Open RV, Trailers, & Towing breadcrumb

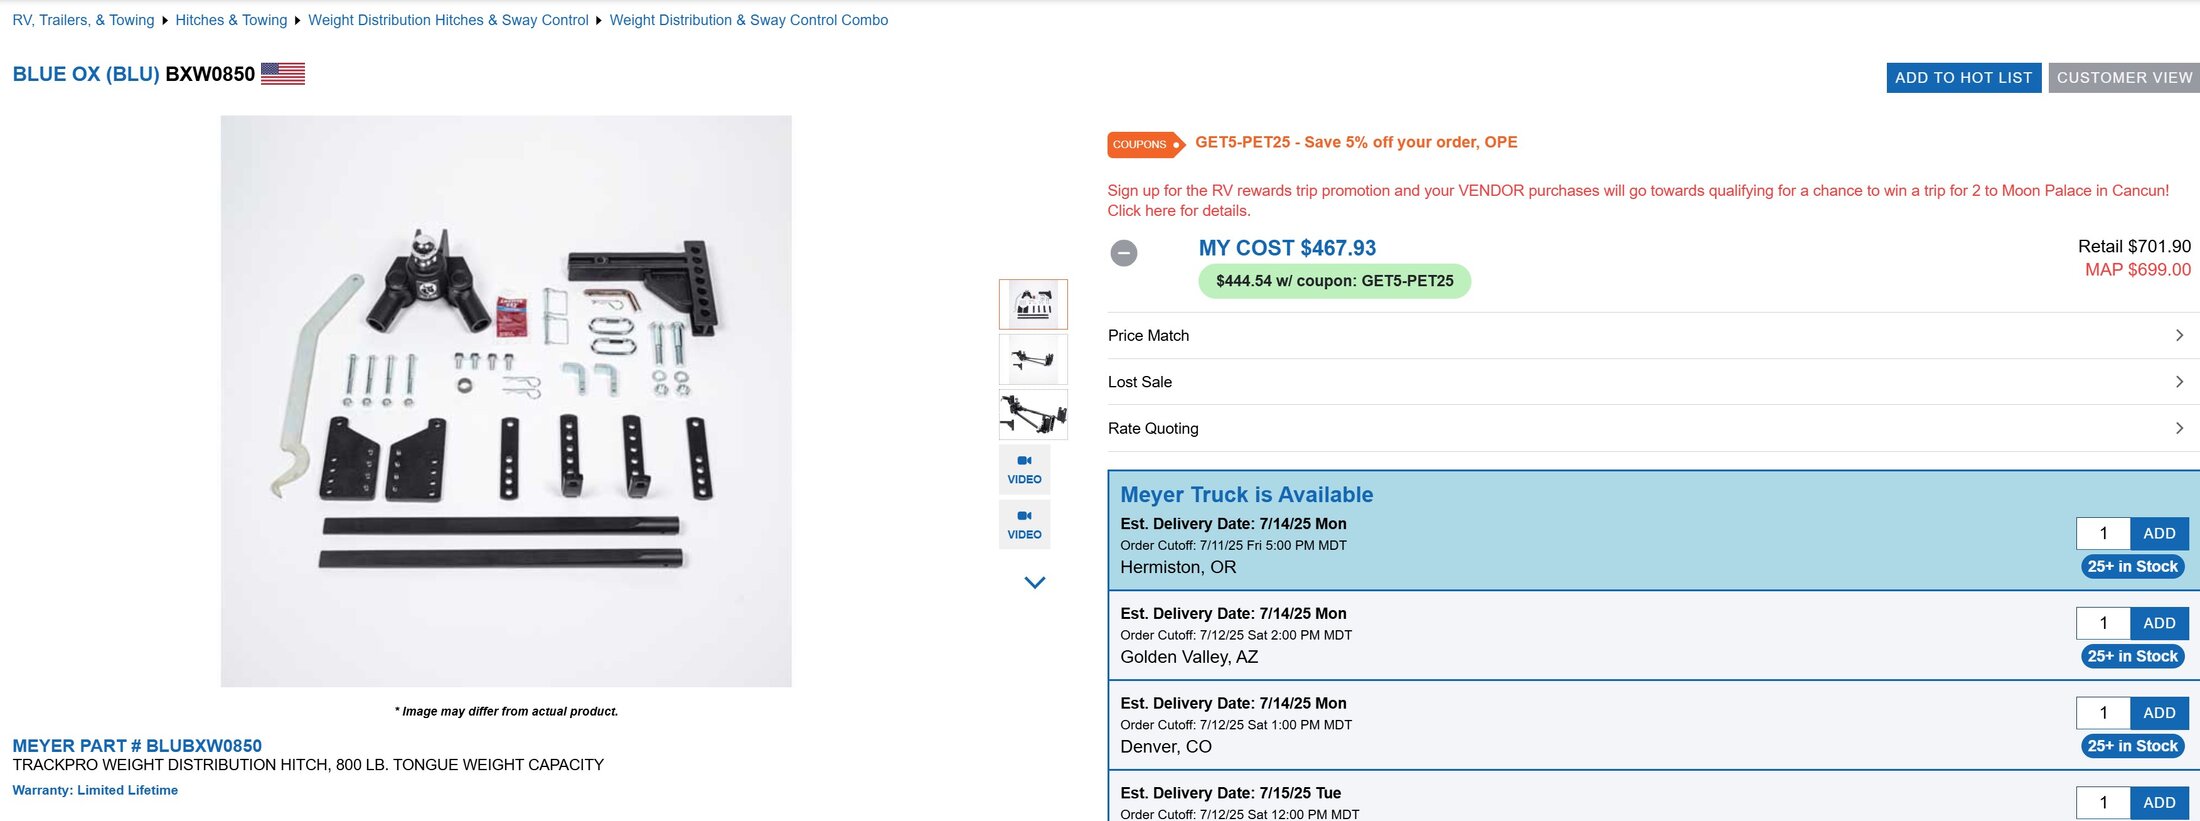[x=83, y=20]
